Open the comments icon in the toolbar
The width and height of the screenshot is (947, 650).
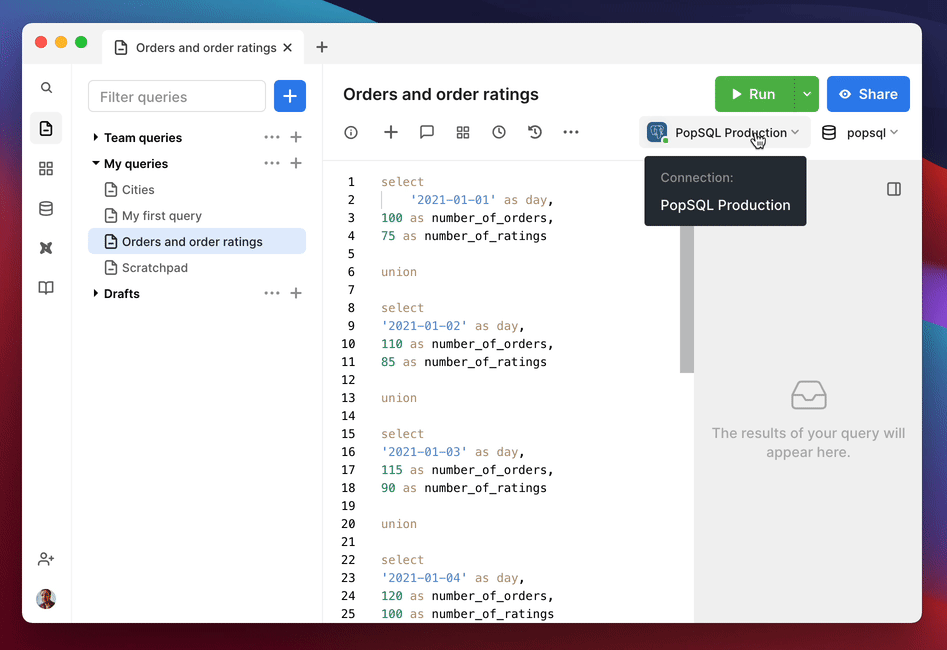click(x=427, y=132)
